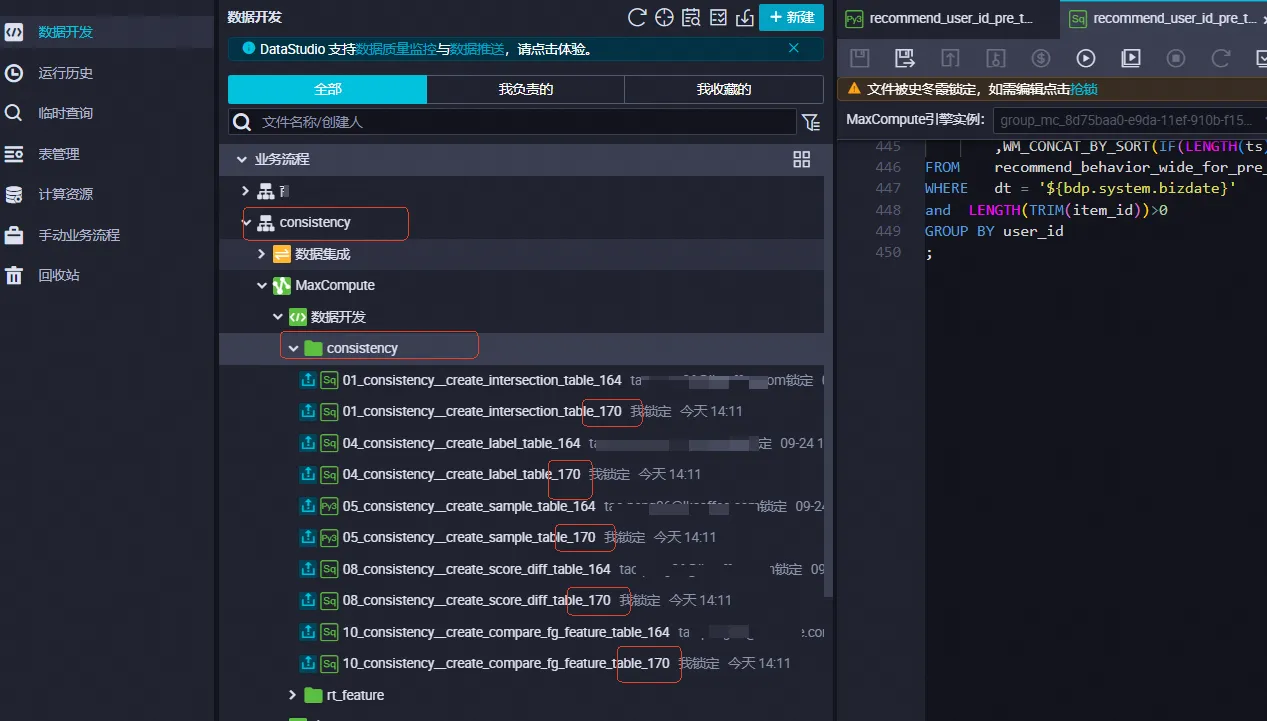Screen dimensions: 1267x721
Task: Switch to the Sq recommend_user_id_pre_t tab
Action: coord(1164,18)
